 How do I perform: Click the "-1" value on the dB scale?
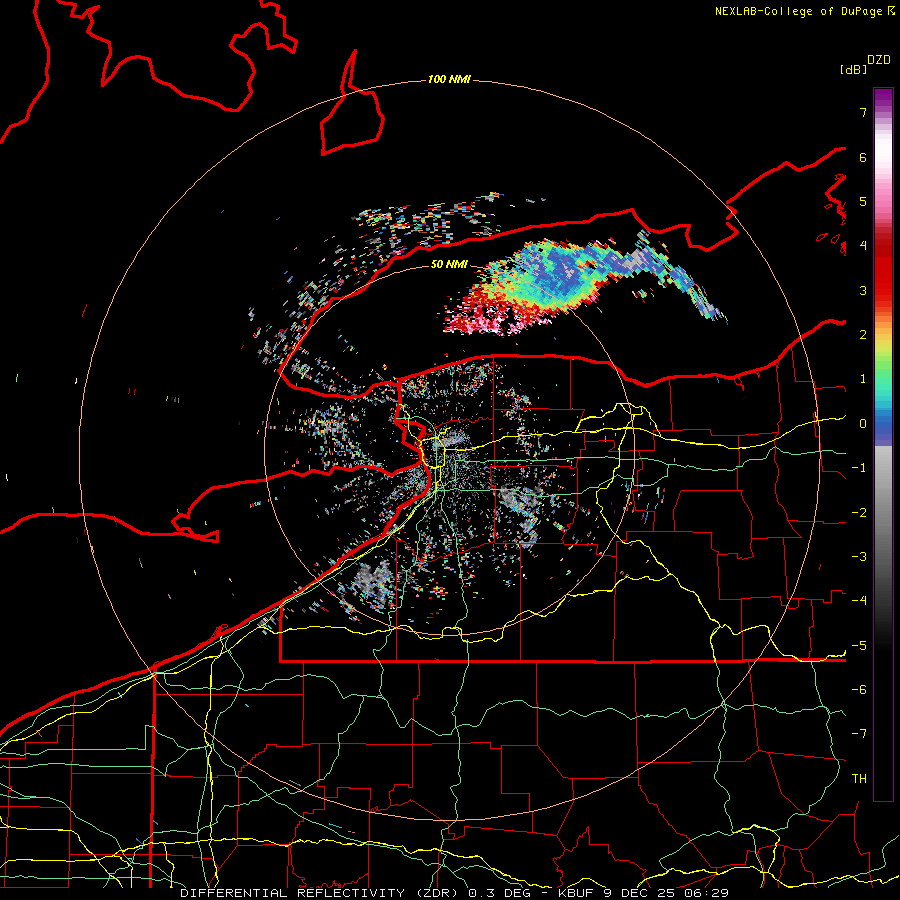point(859,468)
